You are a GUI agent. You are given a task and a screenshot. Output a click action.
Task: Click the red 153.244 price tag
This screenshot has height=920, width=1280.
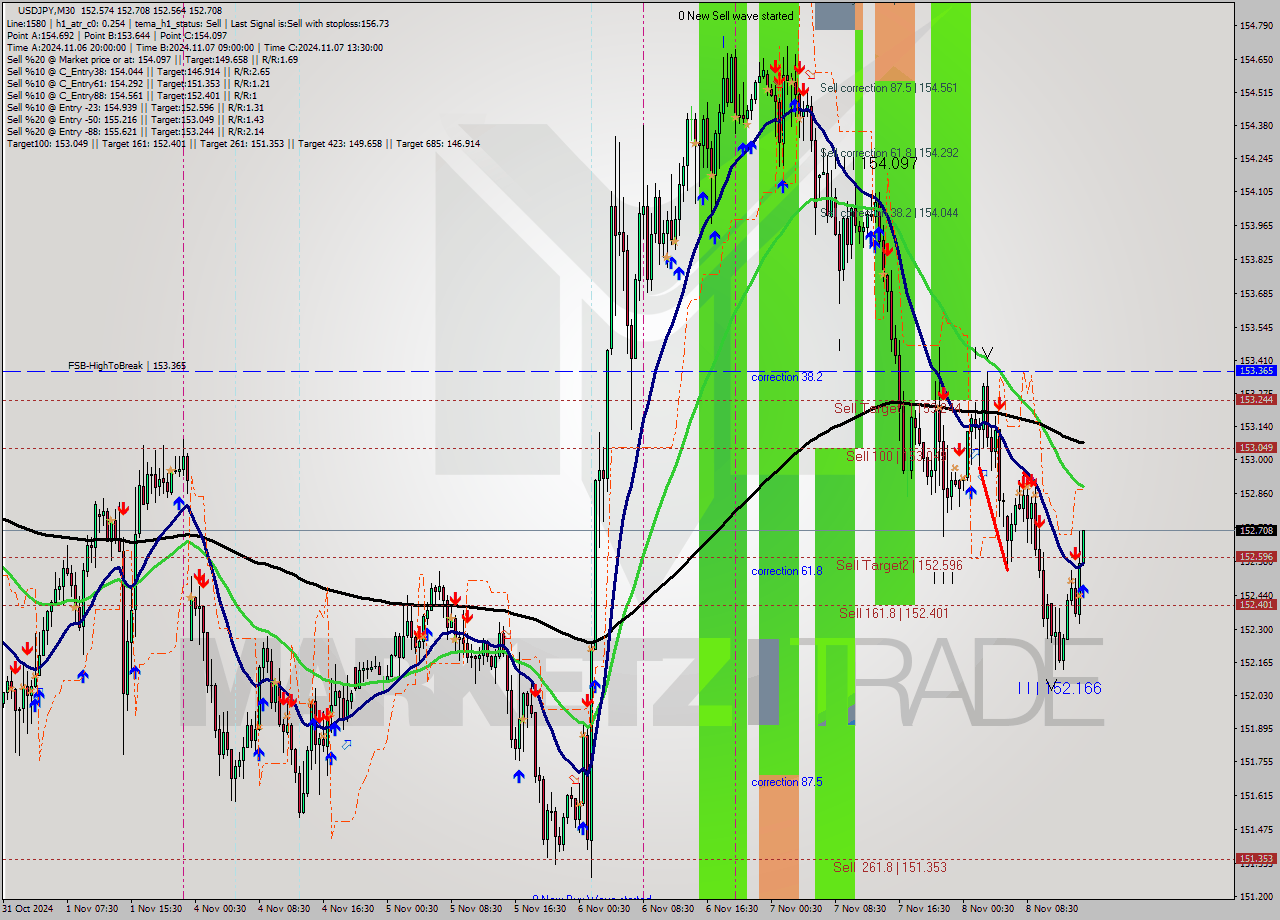1256,399
